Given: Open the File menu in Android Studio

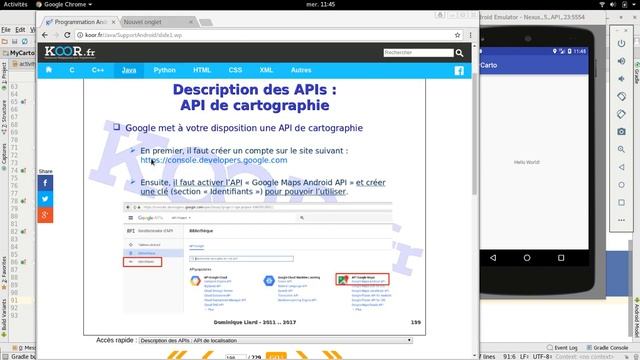Looking at the screenshot, I should [6, 30].
